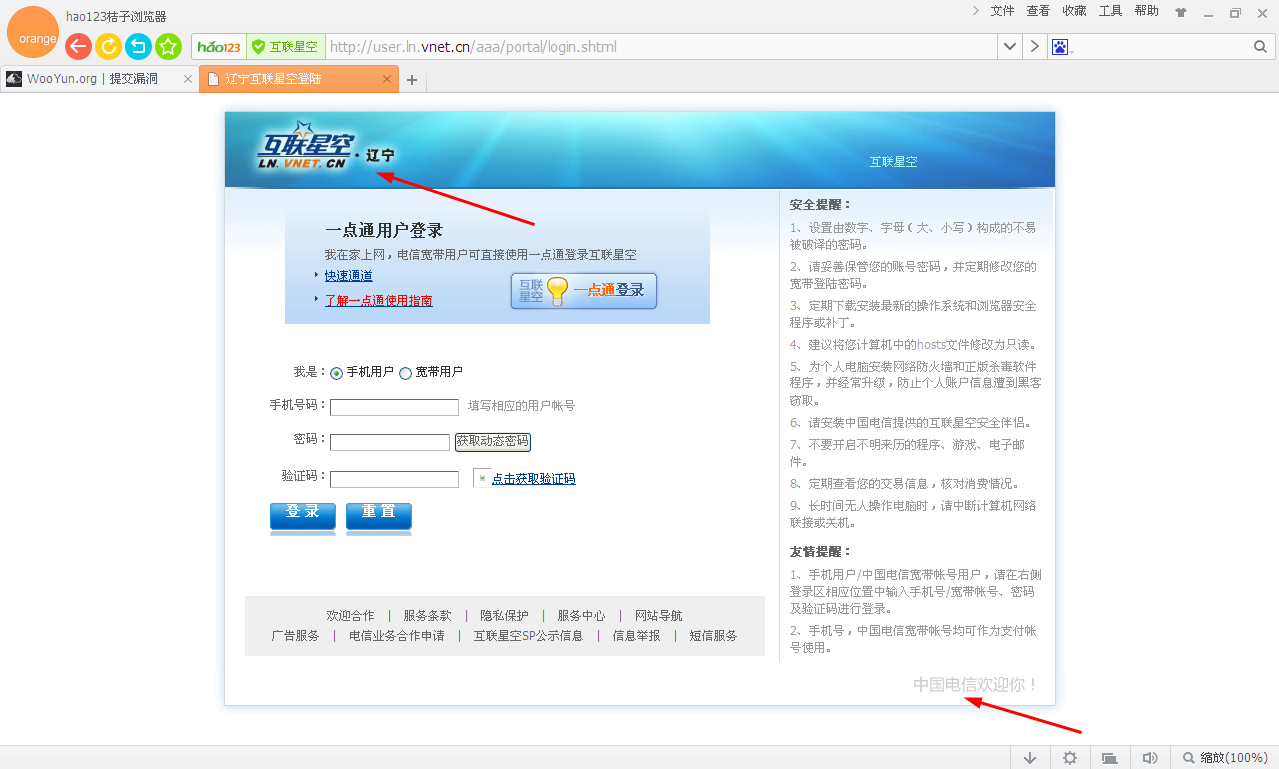The height and width of the screenshot is (769, 1279).
Task: Open the 广告服务 footer link
Action: click(x=295, y=636)
